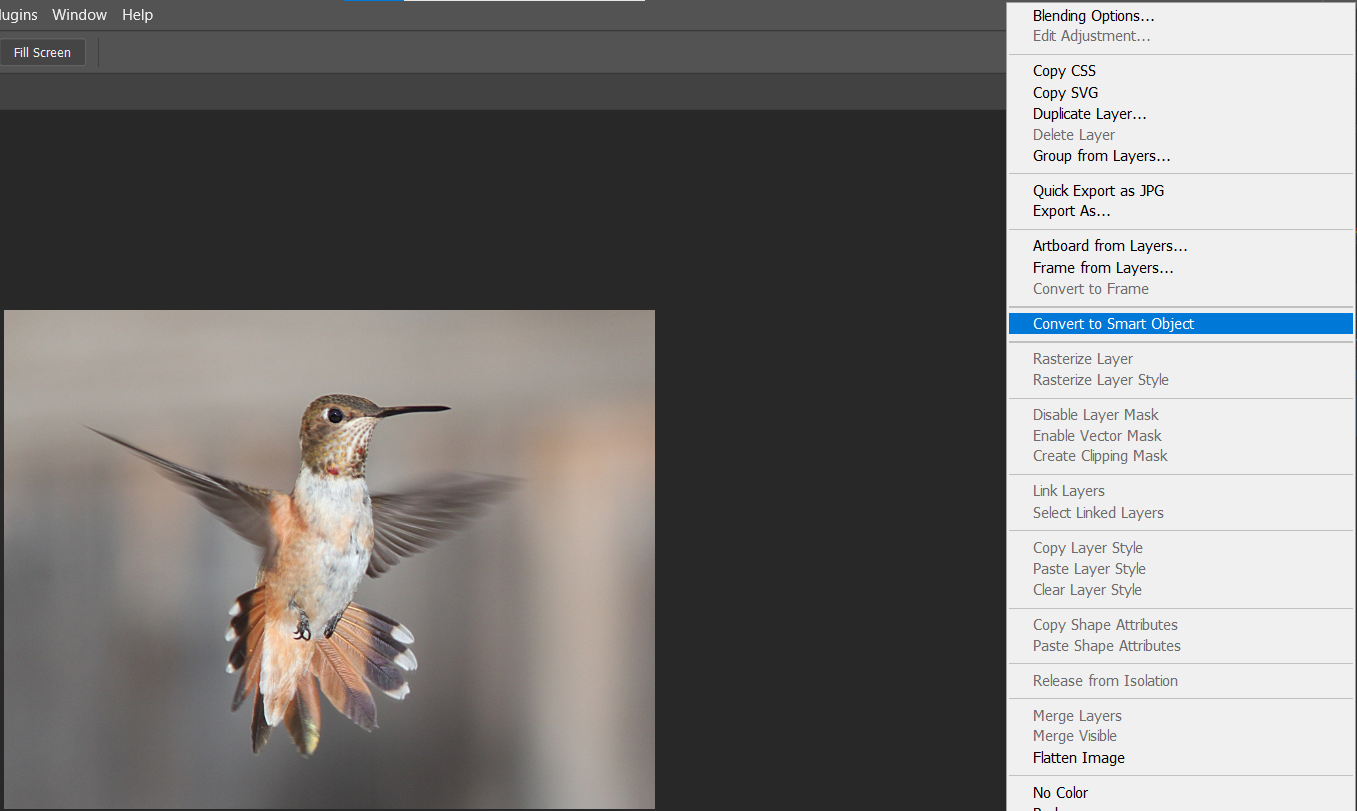Select Link Layers

tap(1068, 490)
